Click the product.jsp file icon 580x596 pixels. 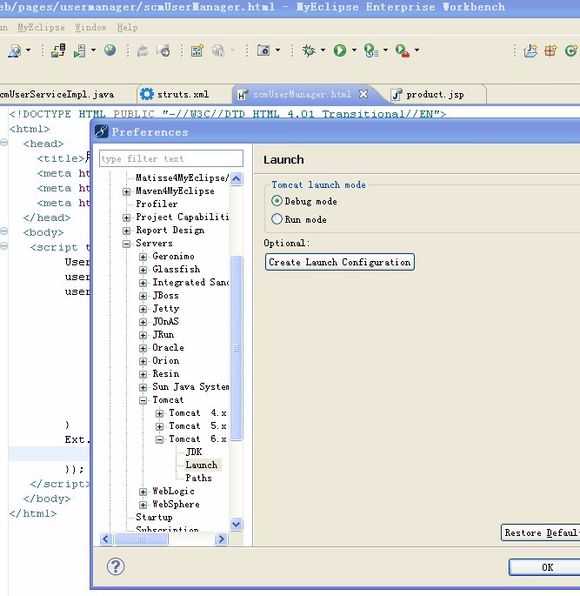point(396,94)
